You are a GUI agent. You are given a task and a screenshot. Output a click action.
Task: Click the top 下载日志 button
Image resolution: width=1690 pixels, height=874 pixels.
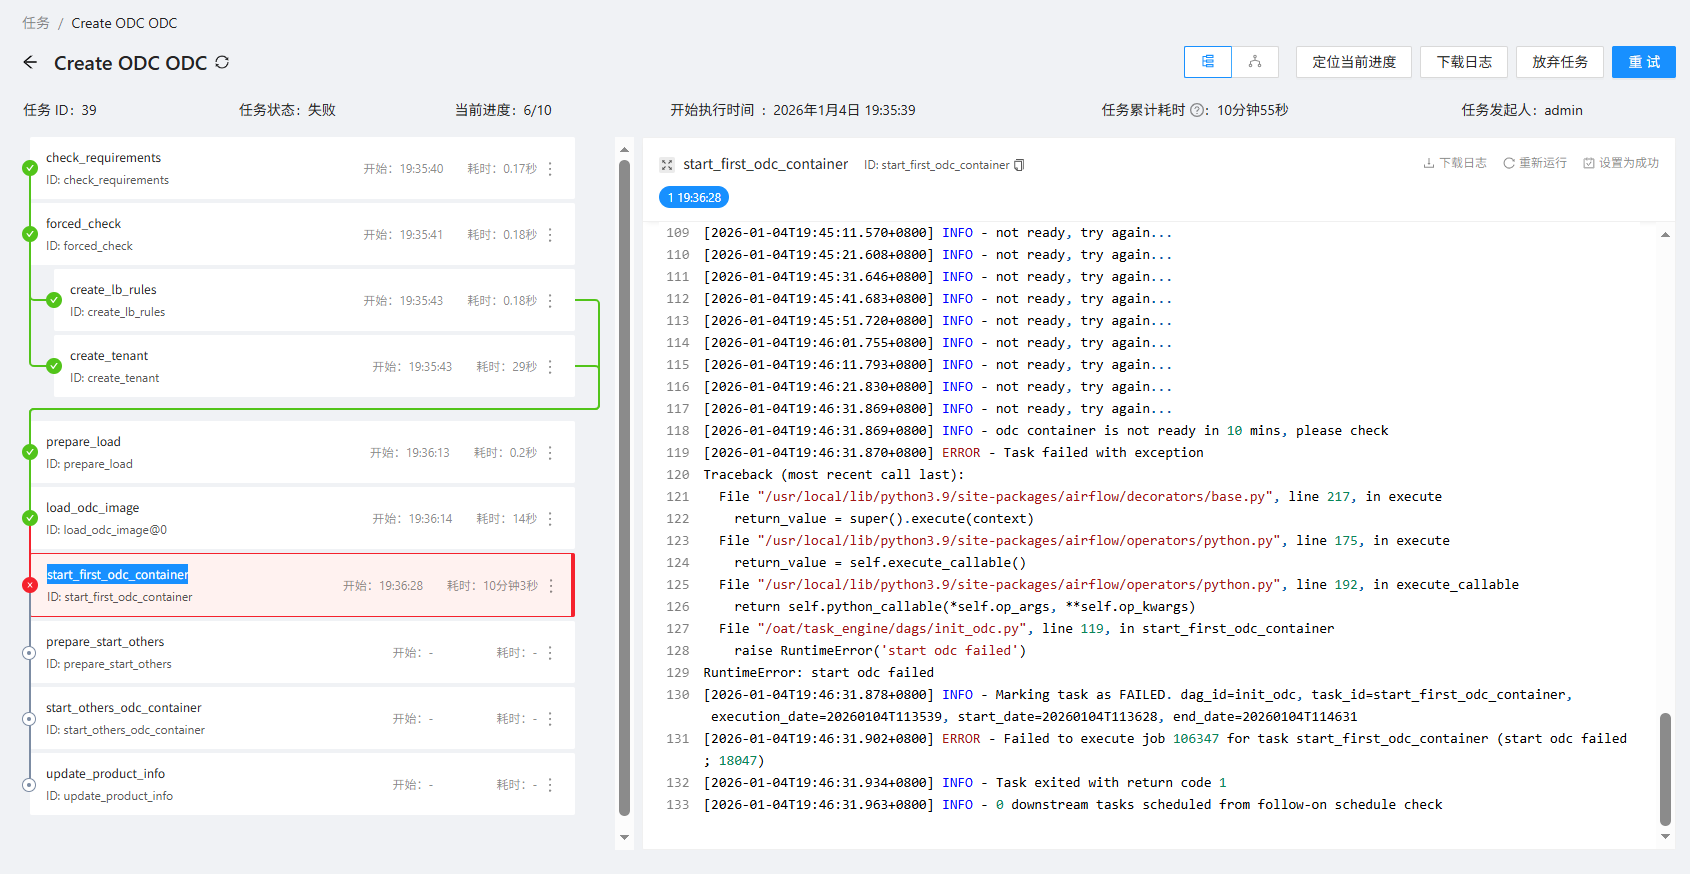[x=1464, y=62]
